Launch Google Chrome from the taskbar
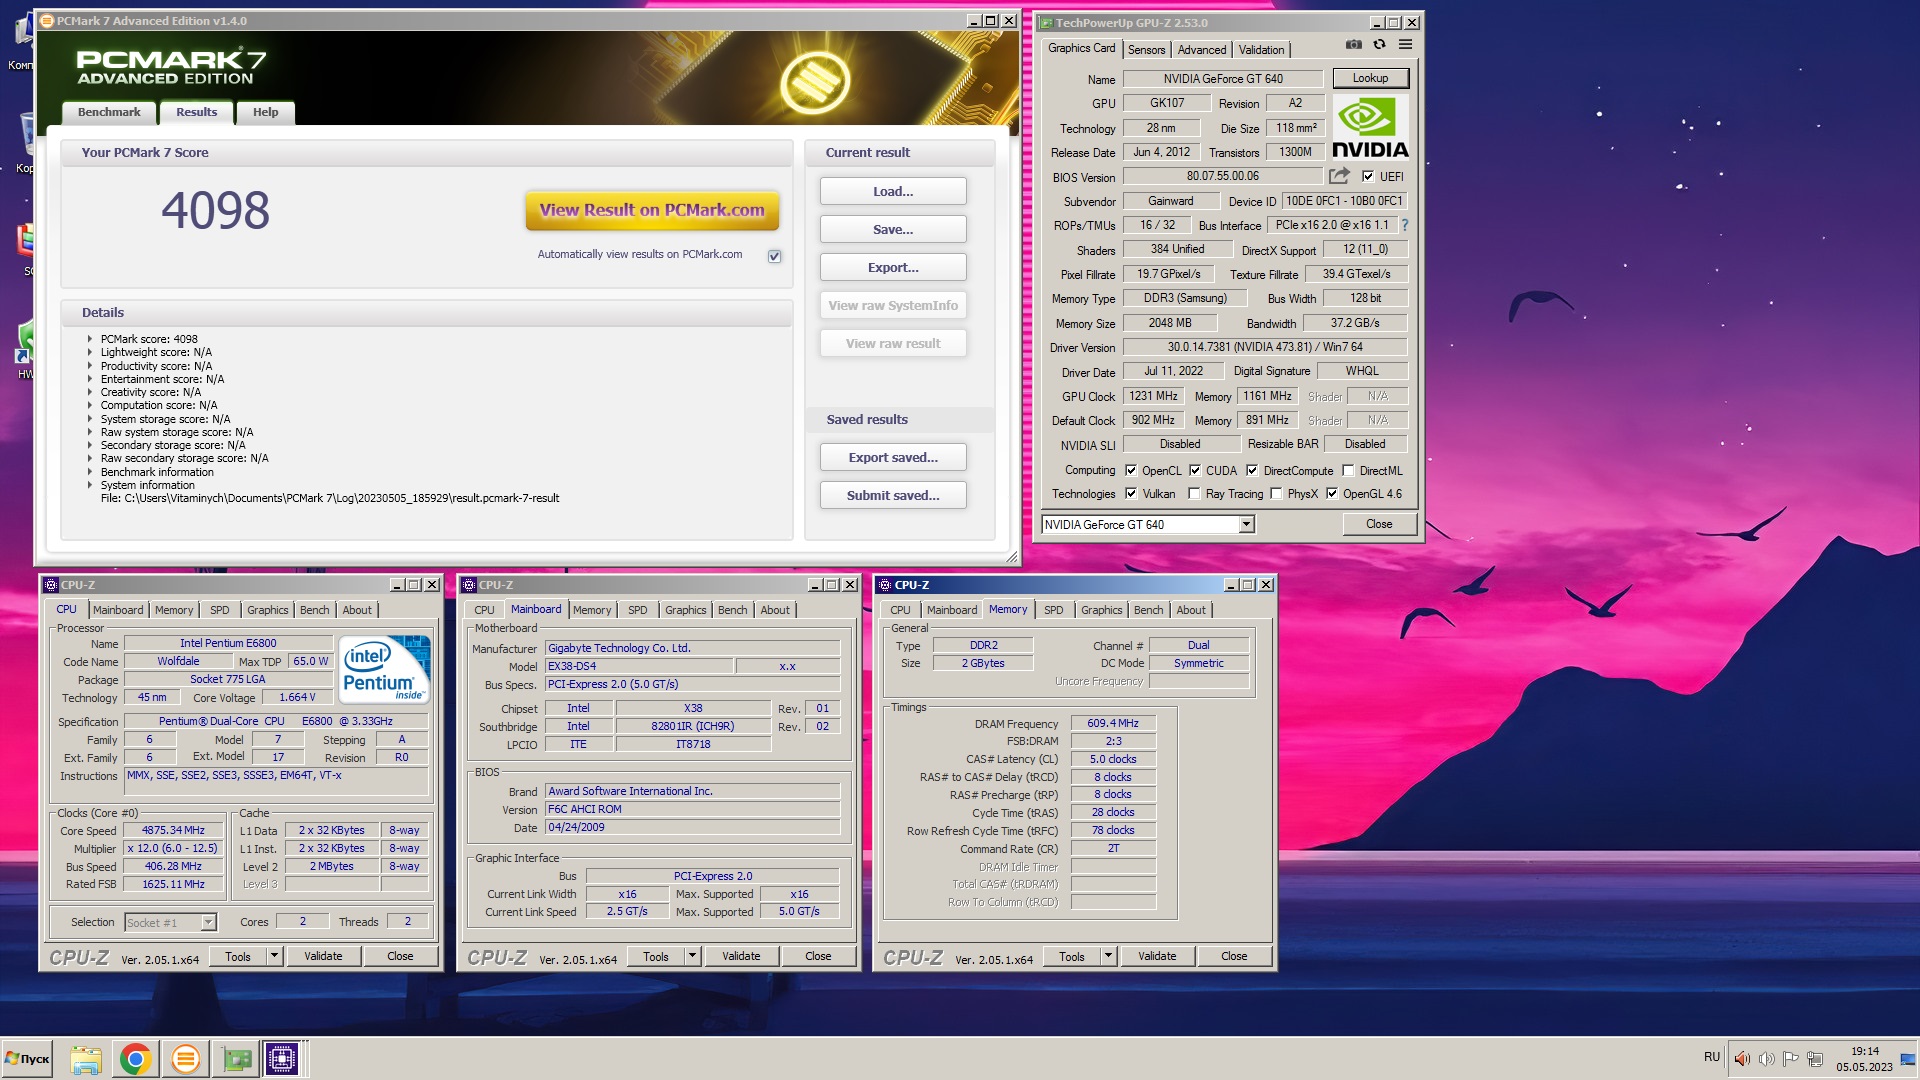The height and width of the screenshot is (1080, 1920). 135,1059
